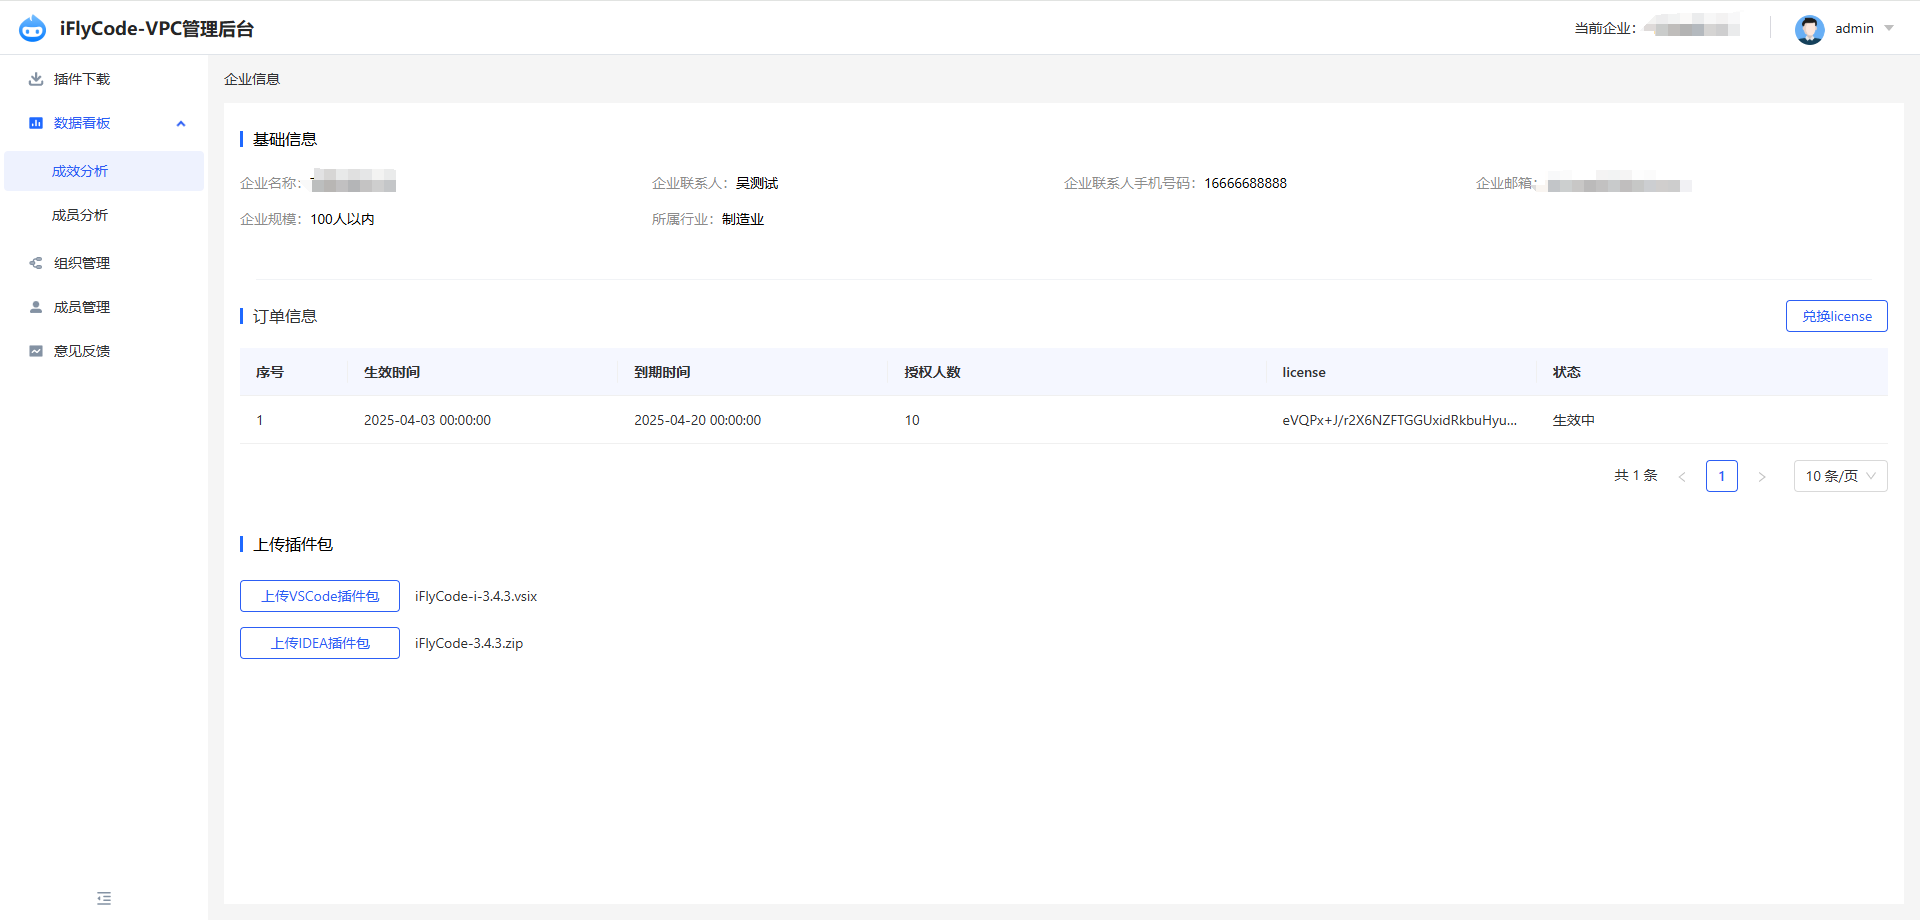Click the company size value 100人以内
Viewport: 1920px width, 920px height.
coord(342,219)
